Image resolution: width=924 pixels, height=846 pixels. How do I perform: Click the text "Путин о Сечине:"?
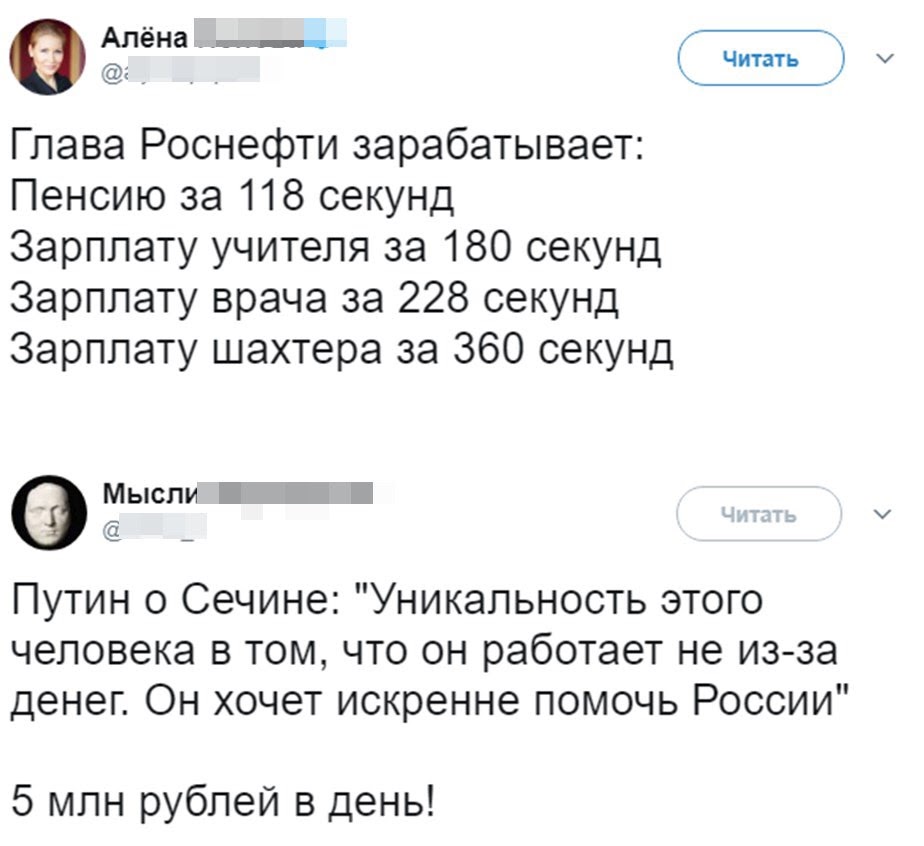(185, 603)
